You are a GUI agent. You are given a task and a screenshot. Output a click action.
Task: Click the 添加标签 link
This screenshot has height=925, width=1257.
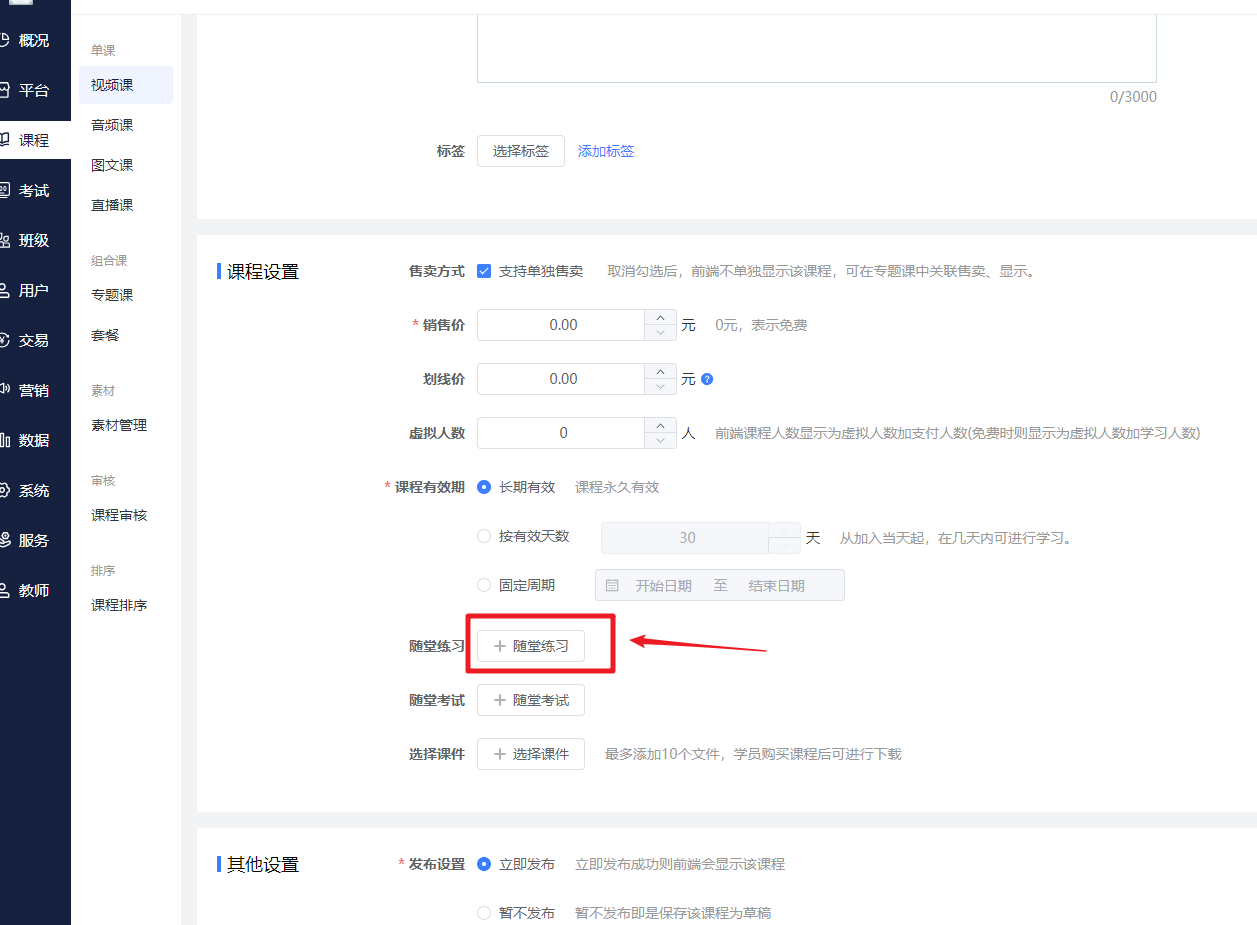pos(606,151)
